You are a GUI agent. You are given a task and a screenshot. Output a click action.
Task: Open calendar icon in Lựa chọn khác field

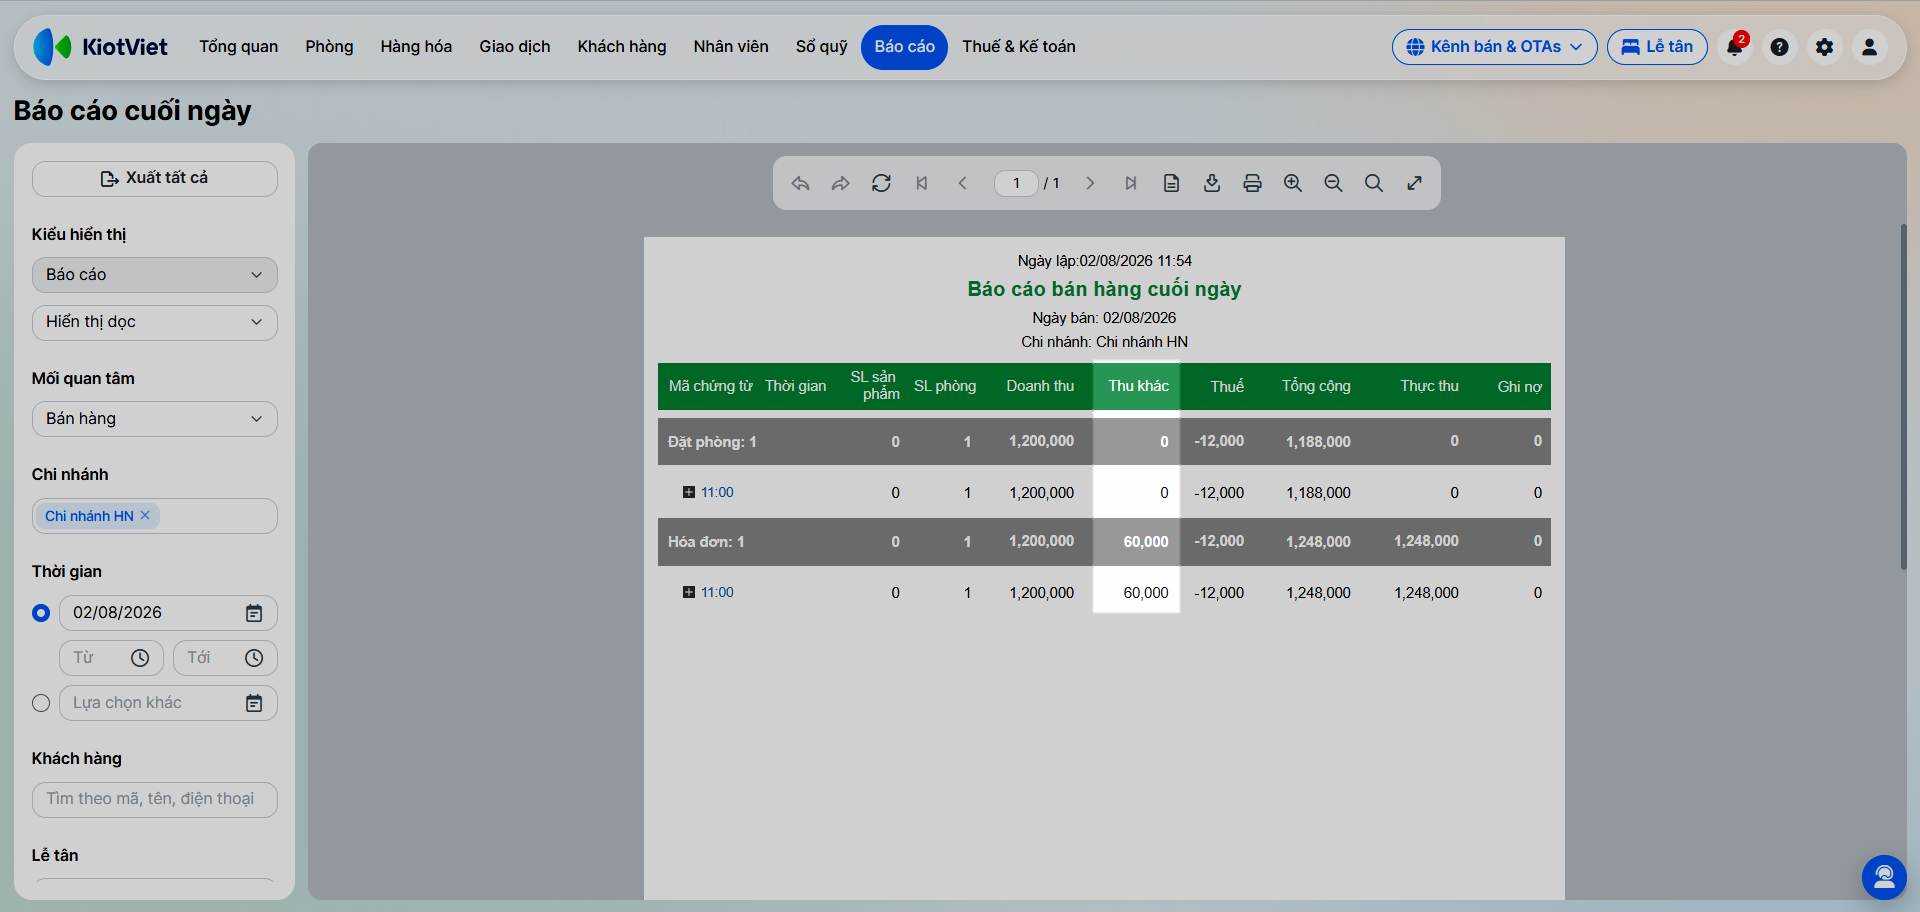coord(254,703)
